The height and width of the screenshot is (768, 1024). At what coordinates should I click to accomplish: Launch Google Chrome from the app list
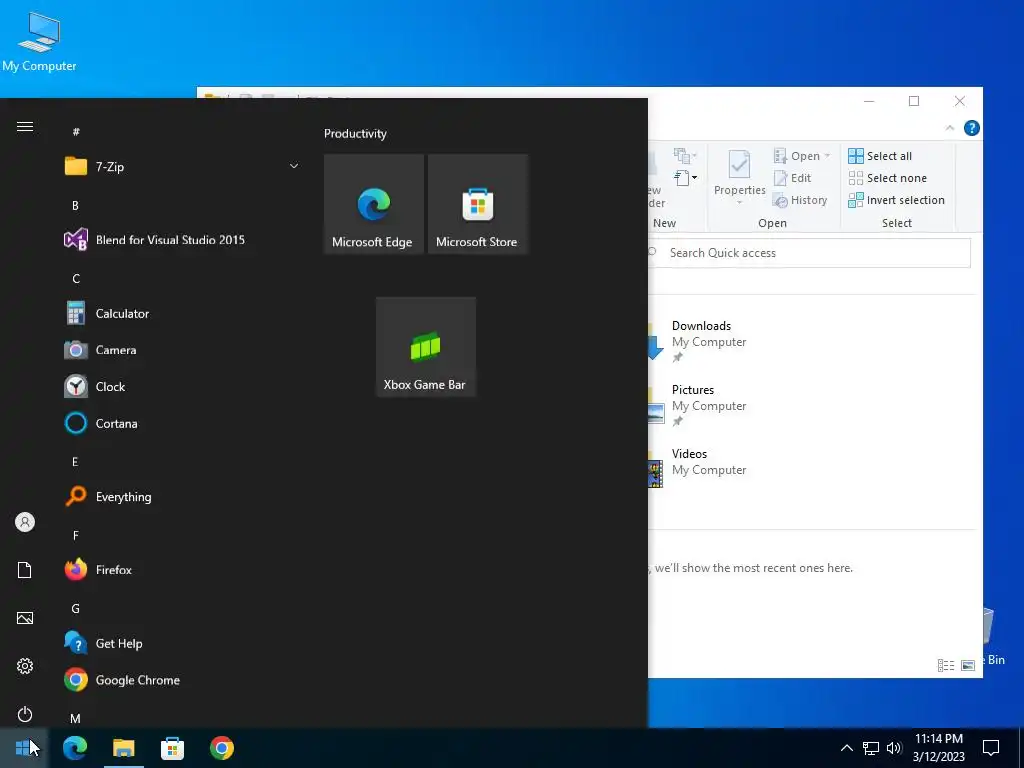click(182, 680)
